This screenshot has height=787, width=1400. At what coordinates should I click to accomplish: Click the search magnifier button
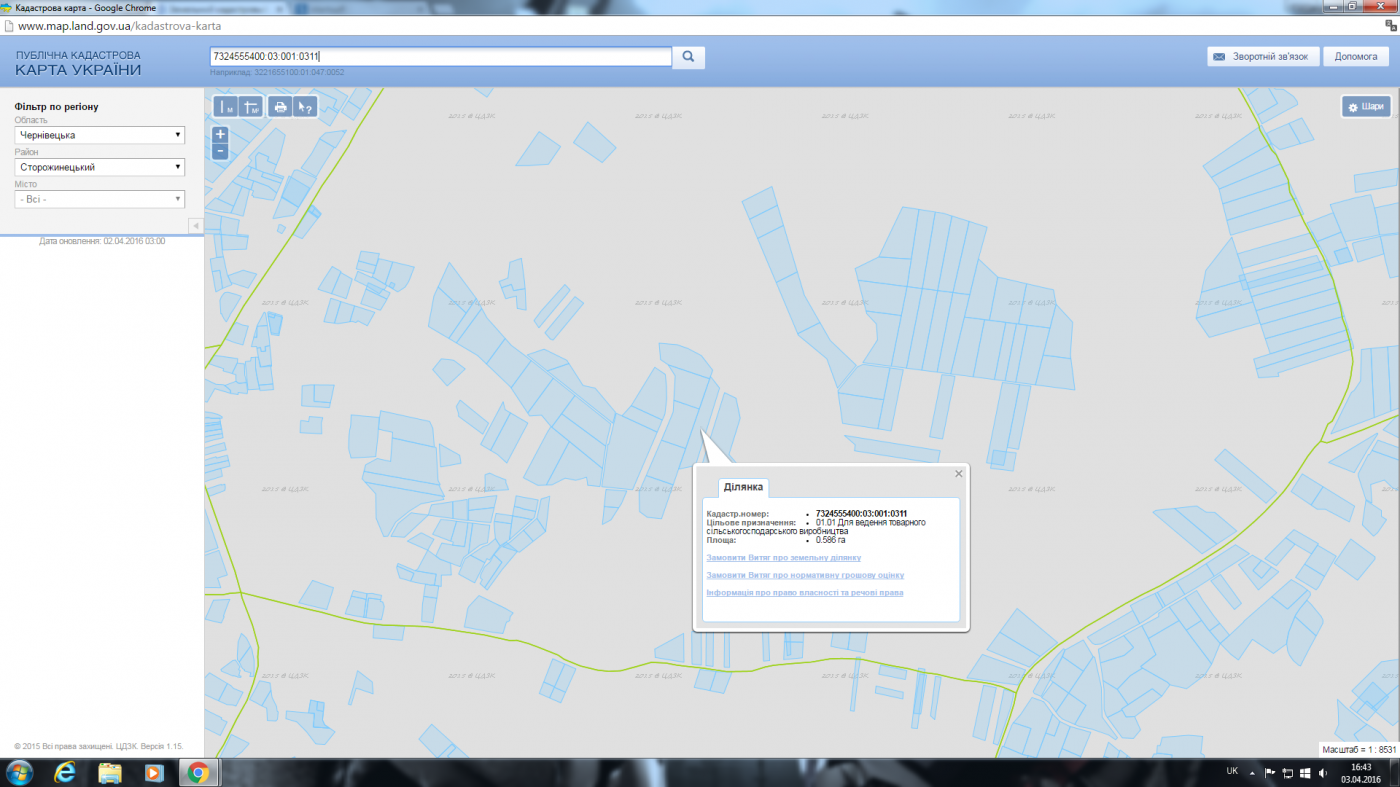(688, 57)
